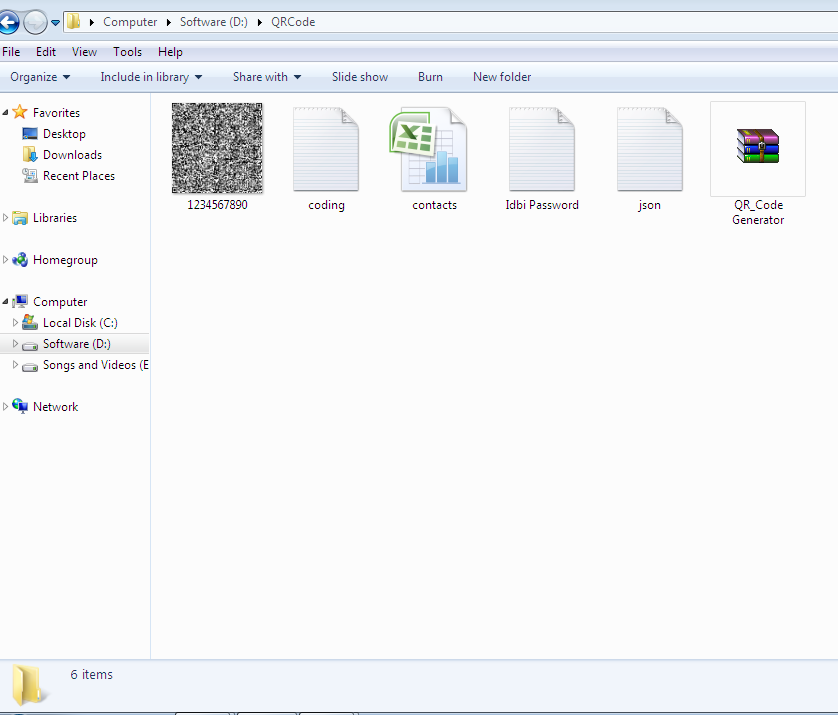The width and height of the screenshot is (838, 715).
Task: Click the Network icon
Action: click(20, 406)
